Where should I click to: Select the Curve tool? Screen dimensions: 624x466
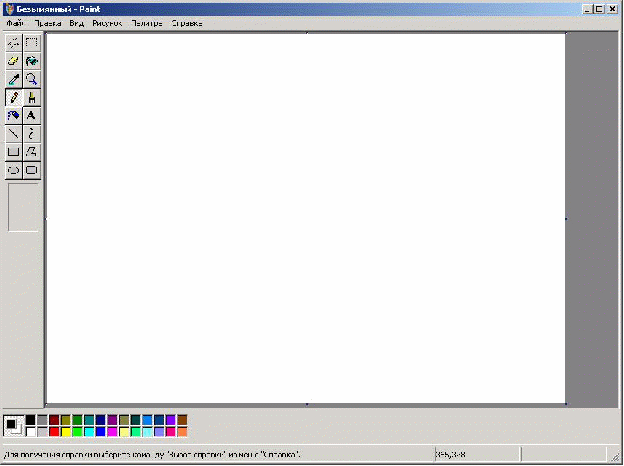tap(31, 134)
